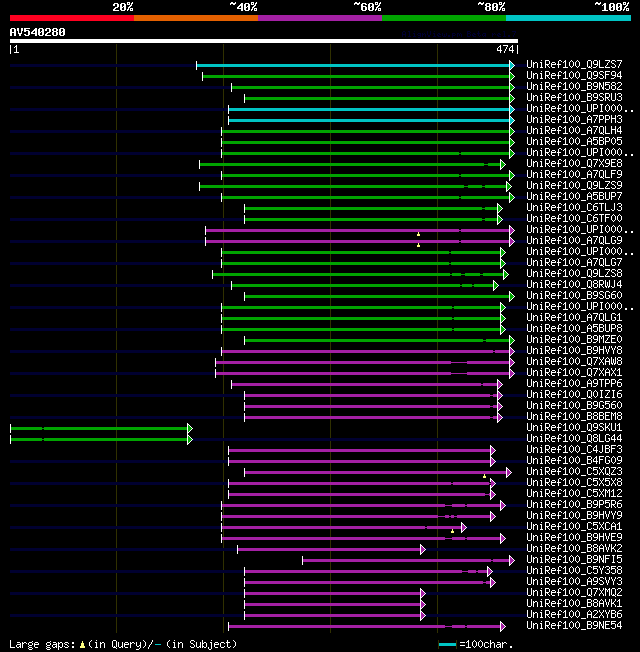This screenshot has width=640, height=652.
Task: Click the UniRef100_B9HVE9 label
Action: click(574, 538)
